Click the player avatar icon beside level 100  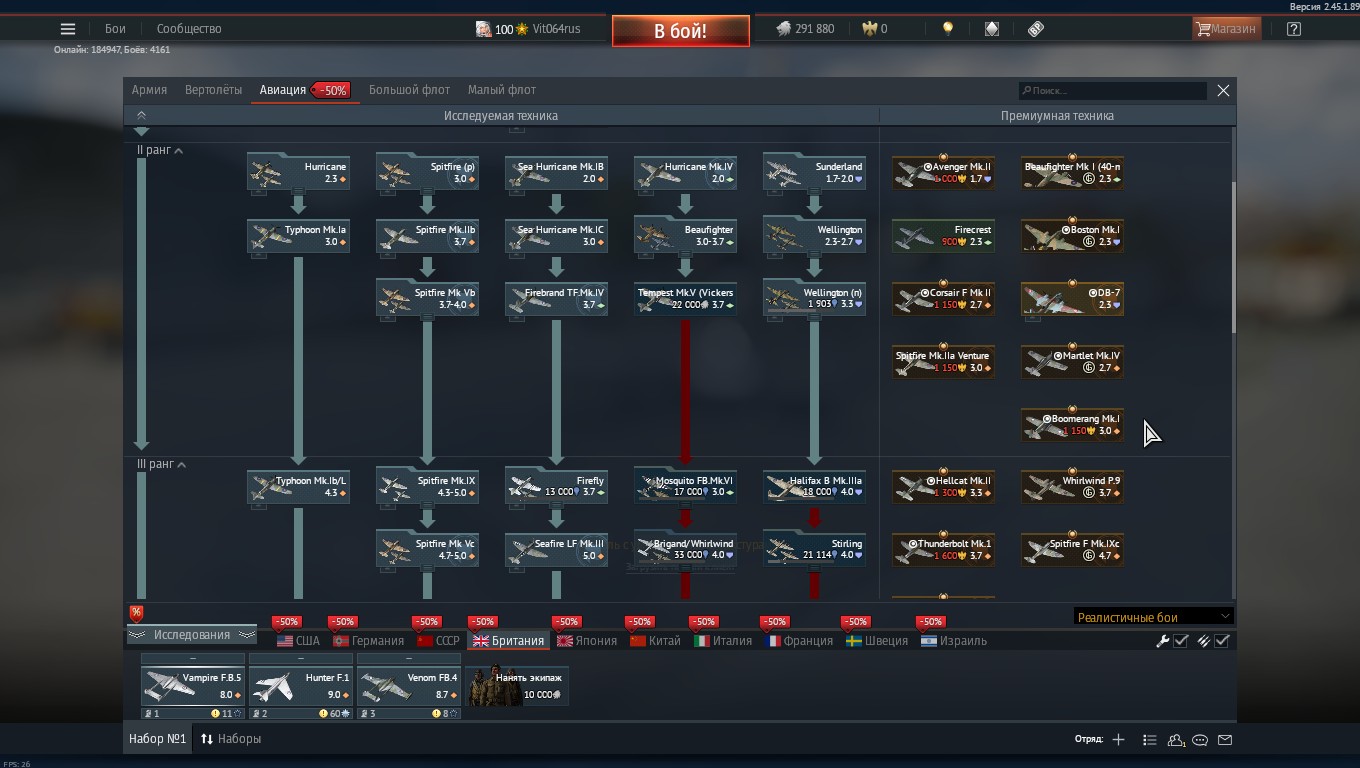coord(483,29)
